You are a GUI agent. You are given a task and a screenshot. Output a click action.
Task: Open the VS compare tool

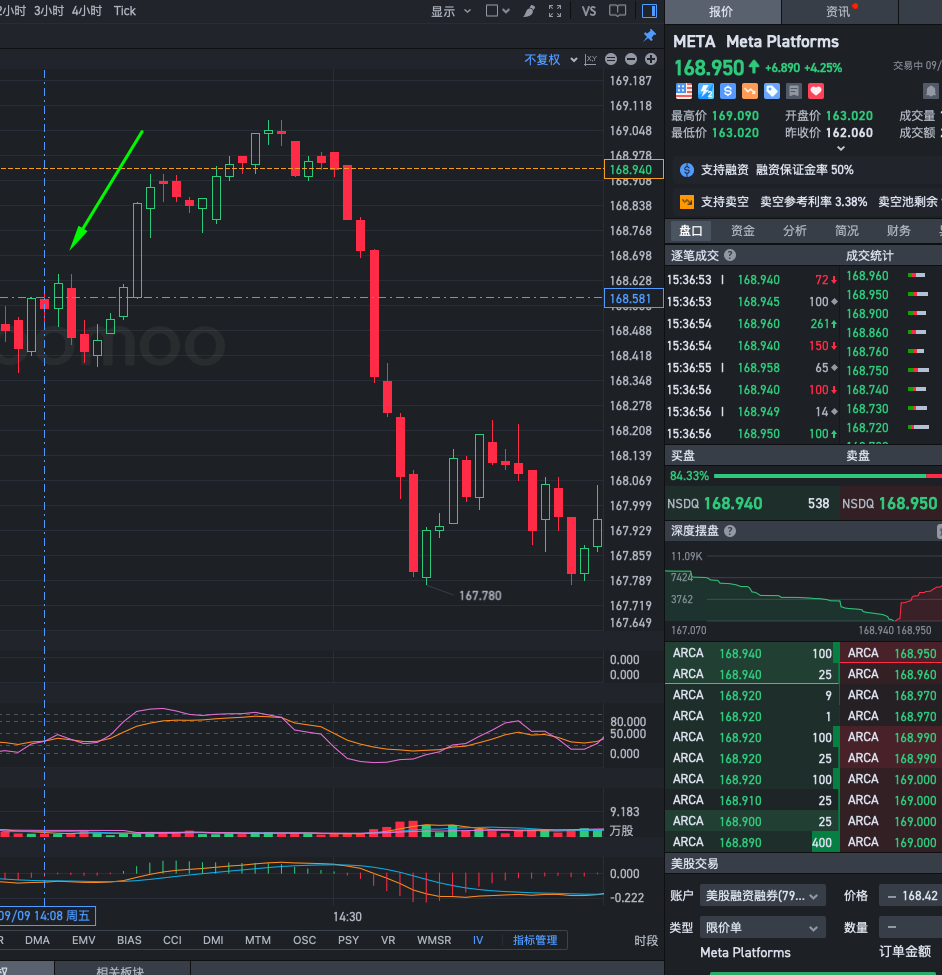tap(588, 11)
